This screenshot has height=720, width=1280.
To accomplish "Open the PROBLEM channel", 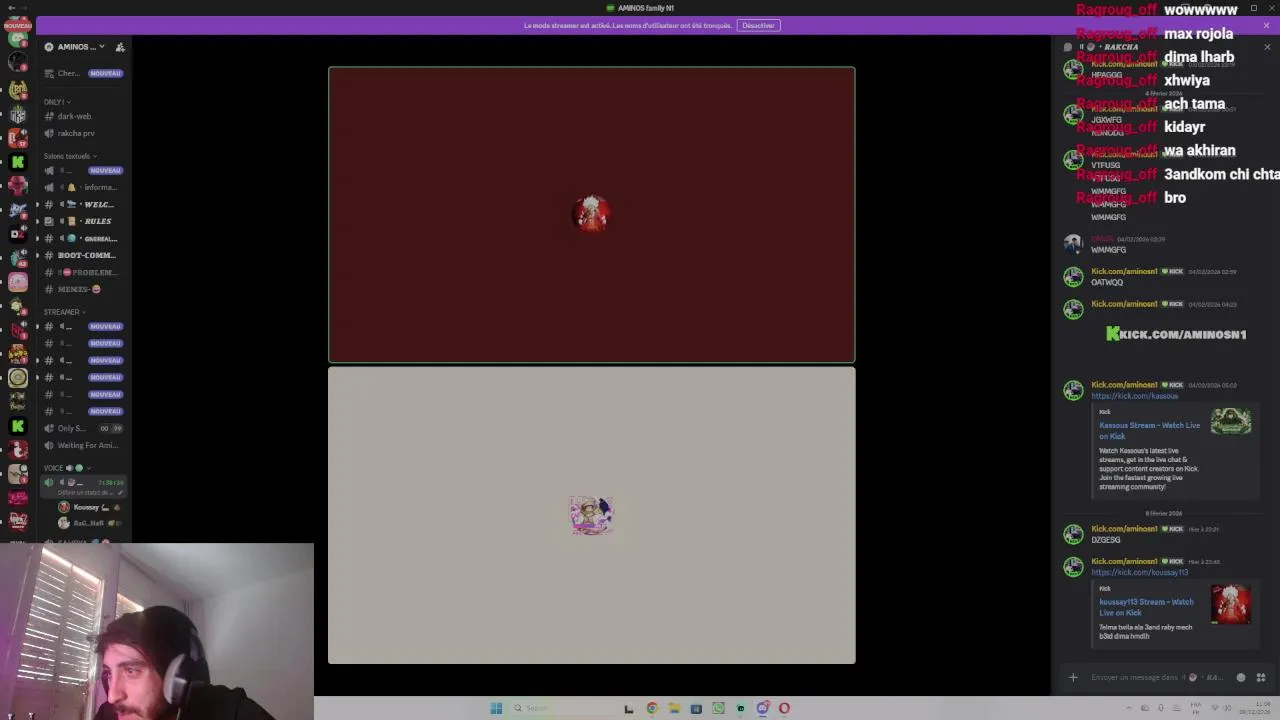I will click(x=85, y=272).
